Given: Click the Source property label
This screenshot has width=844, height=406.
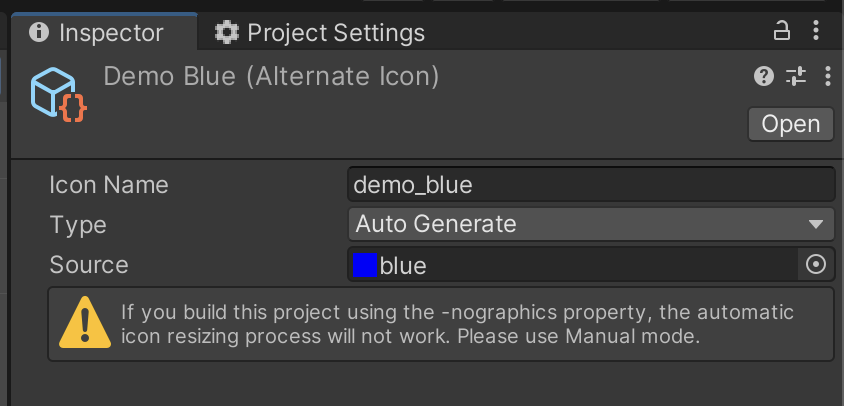Looking at the screenshot, I should tap(89, 265).
